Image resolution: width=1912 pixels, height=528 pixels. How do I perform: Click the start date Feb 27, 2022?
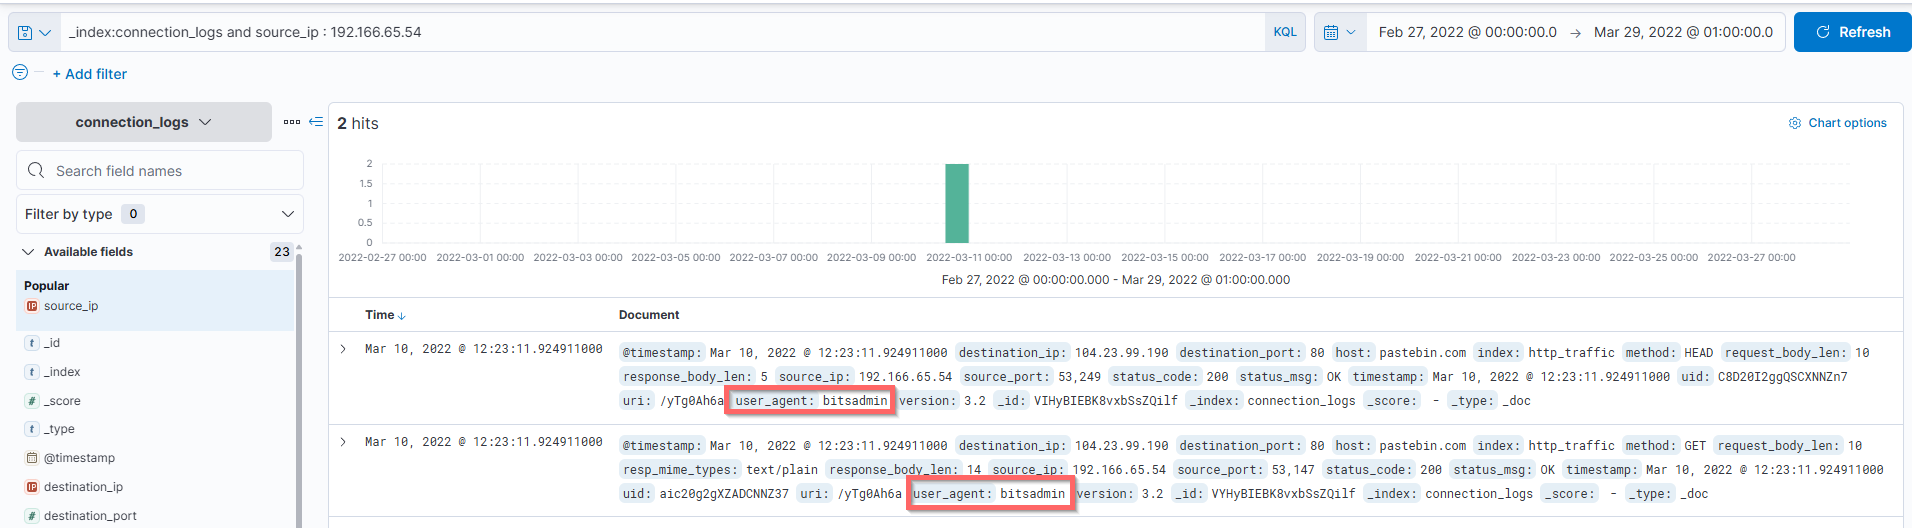(1467, 32)
